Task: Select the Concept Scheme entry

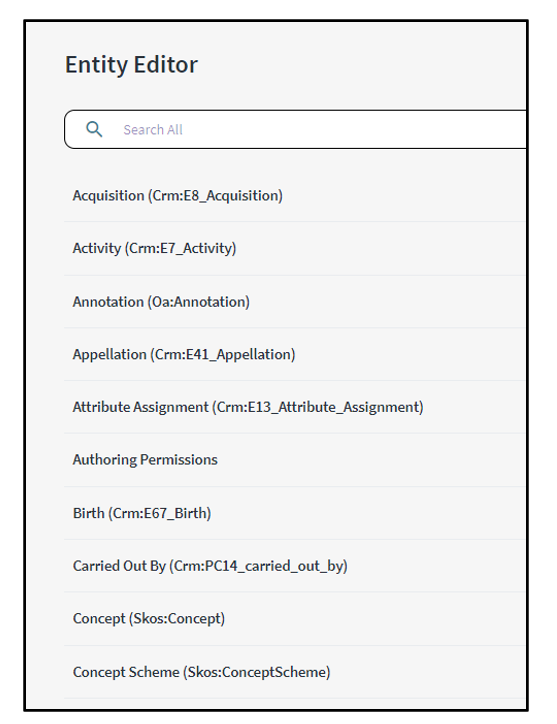Action: click(295, 672)
